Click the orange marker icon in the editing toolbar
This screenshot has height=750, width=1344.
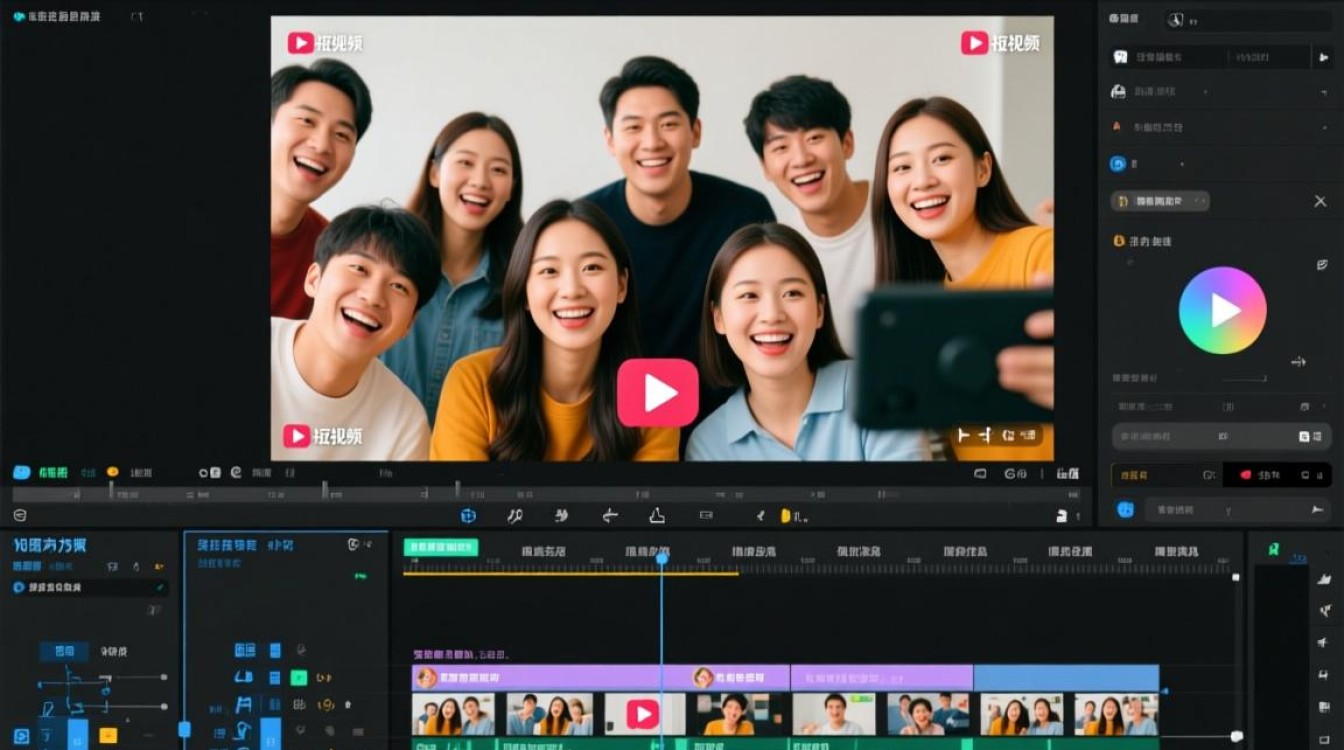(x=786, y=516)
